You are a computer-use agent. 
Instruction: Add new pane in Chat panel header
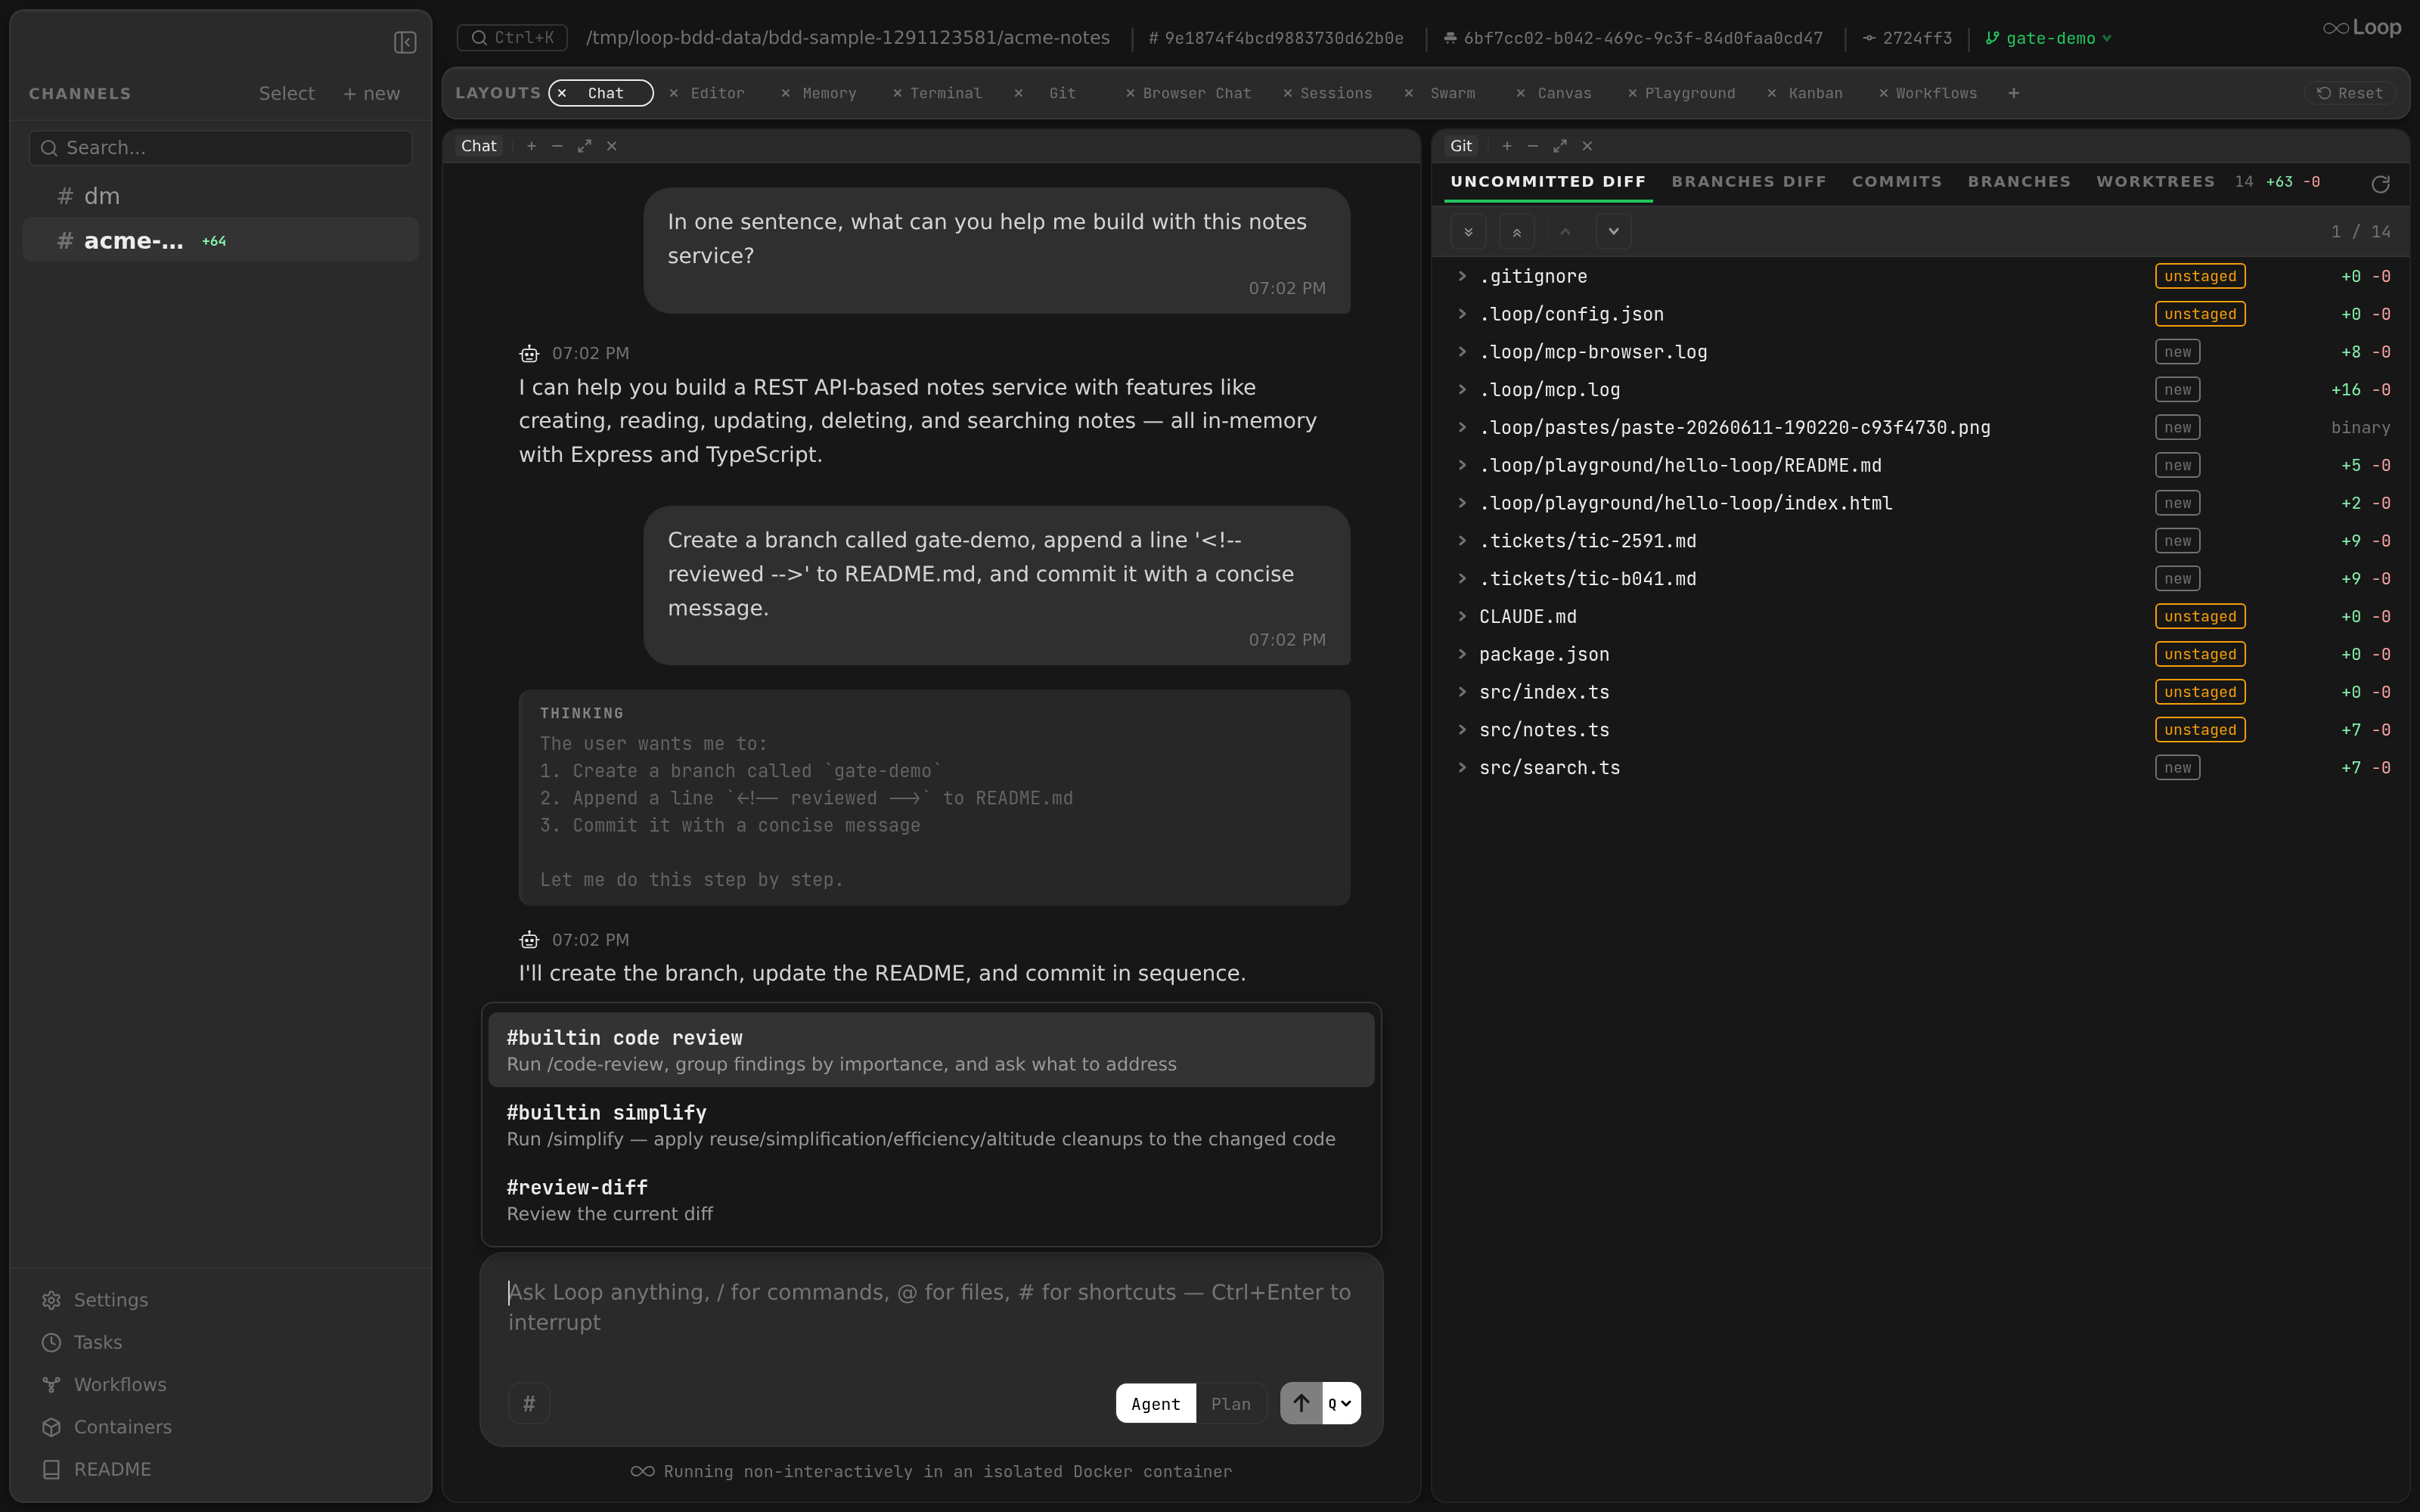point(532,146)
